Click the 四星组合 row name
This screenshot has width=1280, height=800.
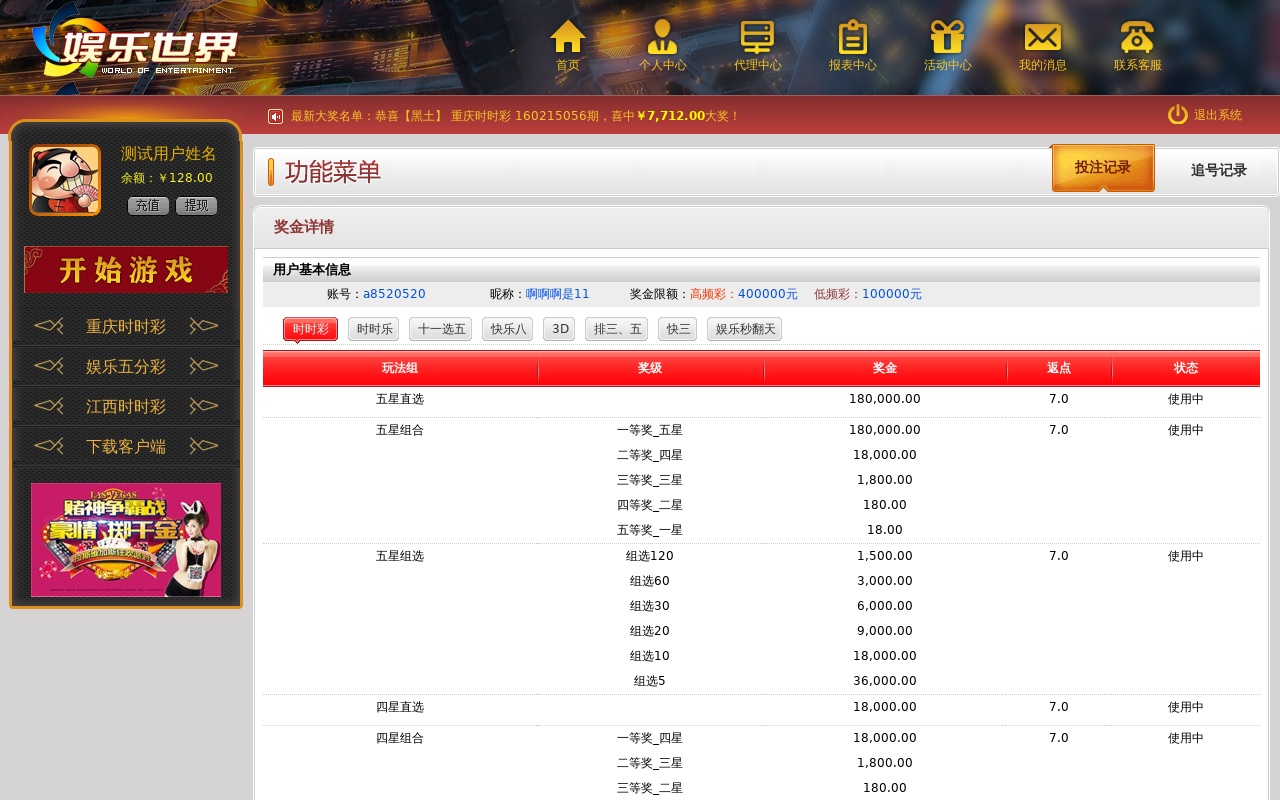point(400,738)
